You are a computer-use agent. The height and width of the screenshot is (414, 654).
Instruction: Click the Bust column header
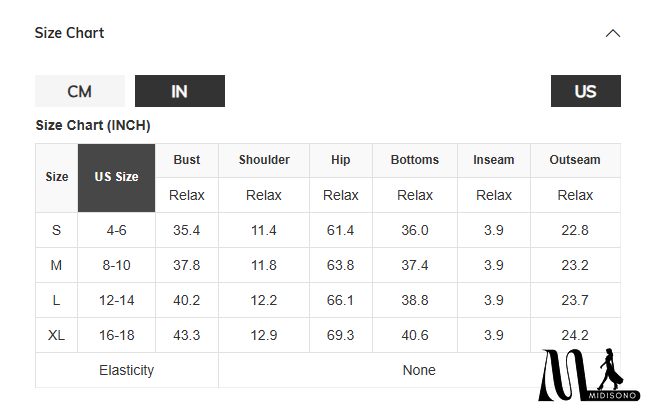(187, 160)
